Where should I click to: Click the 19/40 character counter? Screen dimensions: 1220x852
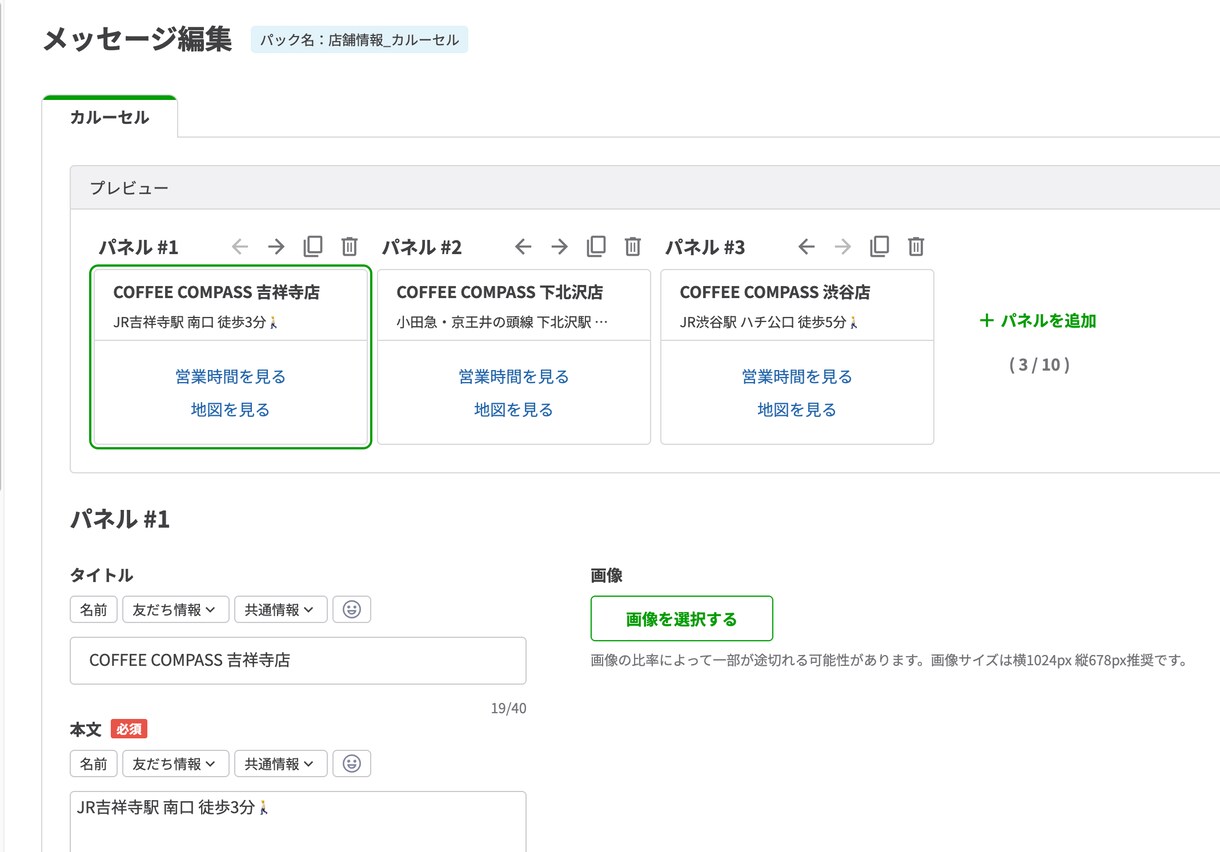pyautogui.click(x=508, y=708)
